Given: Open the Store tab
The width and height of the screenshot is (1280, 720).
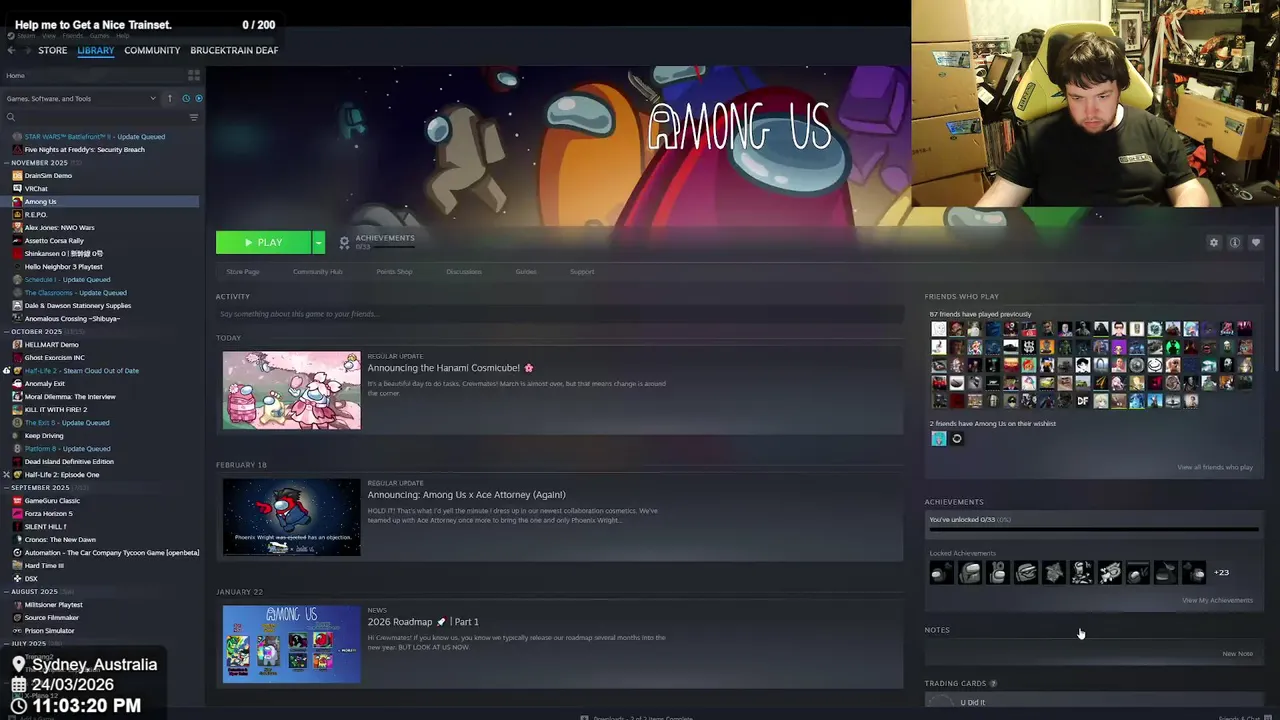Looking at the screenshot, I should [x=53, y=50].
